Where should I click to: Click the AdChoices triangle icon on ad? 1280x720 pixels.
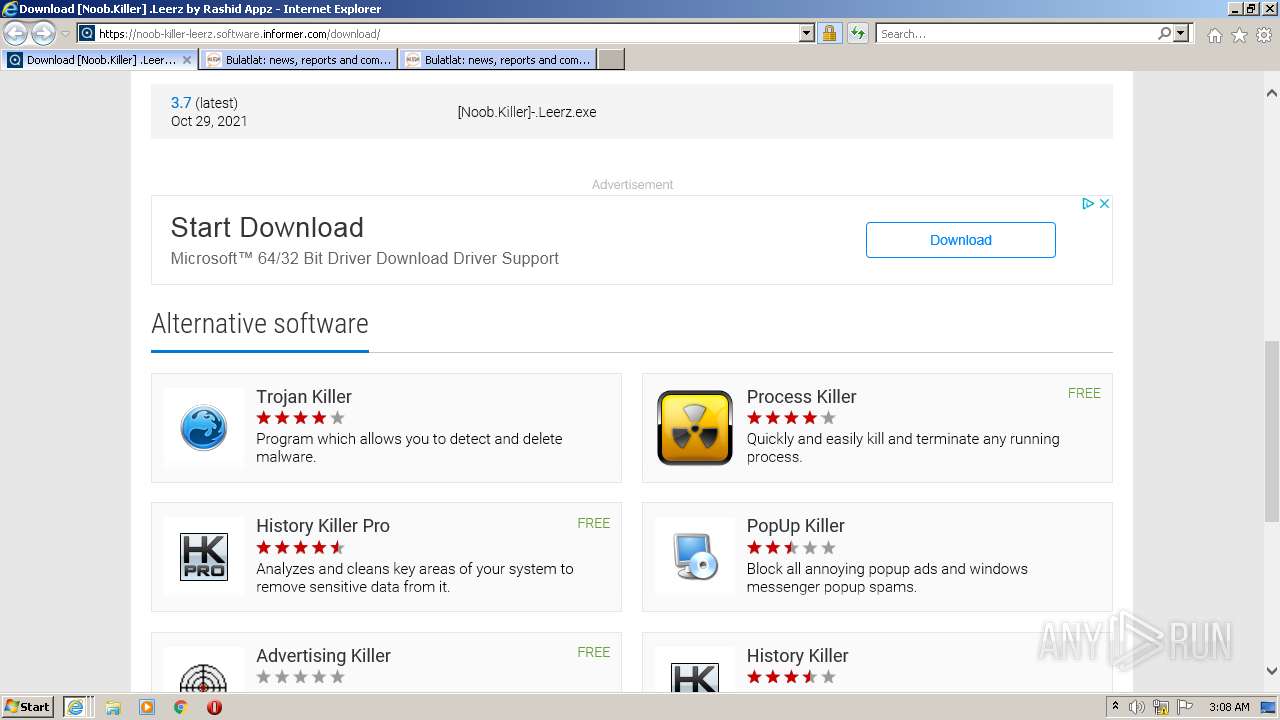(x=1088, y=203)
